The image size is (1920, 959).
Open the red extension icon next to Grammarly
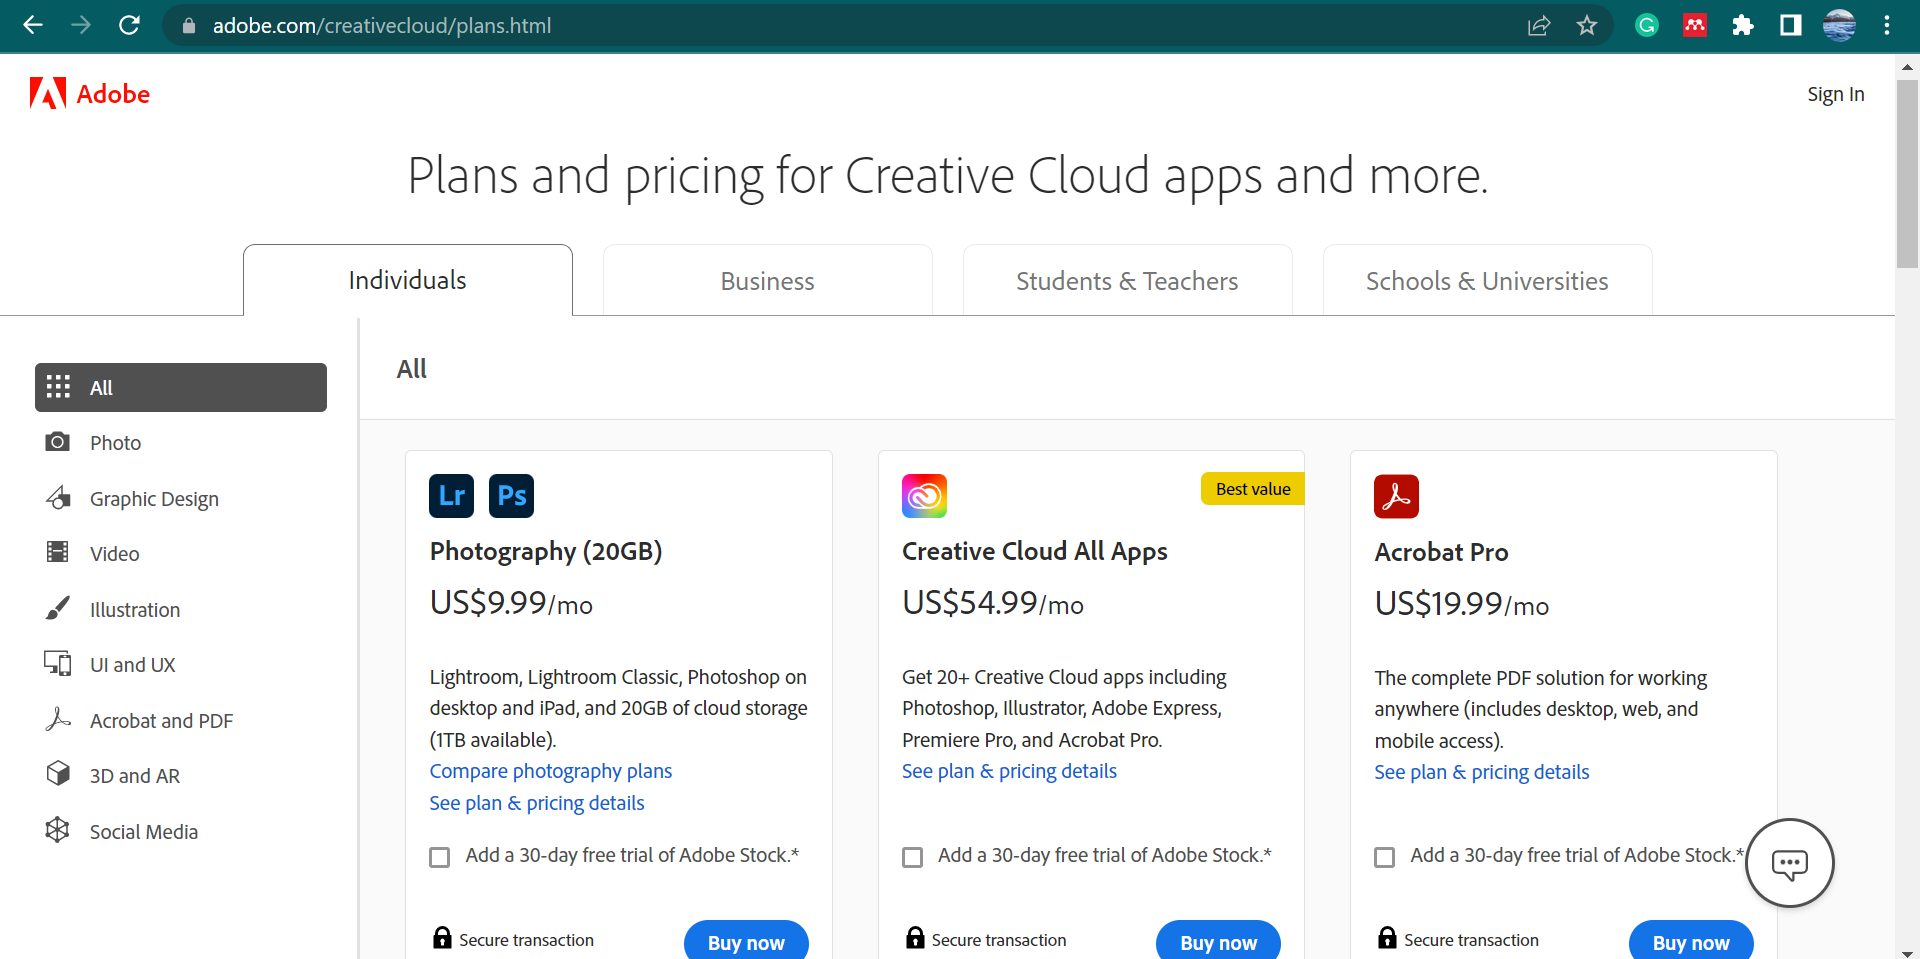(1695, 26)
